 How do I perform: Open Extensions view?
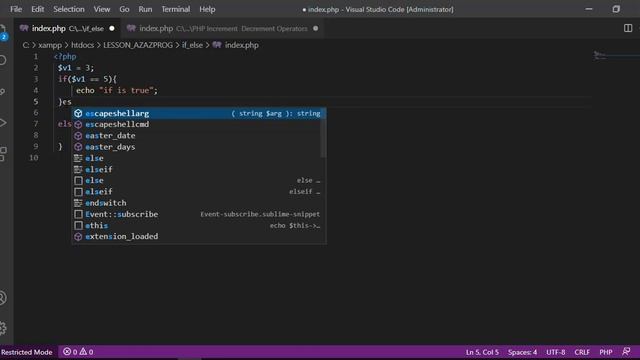pos(2,154)
